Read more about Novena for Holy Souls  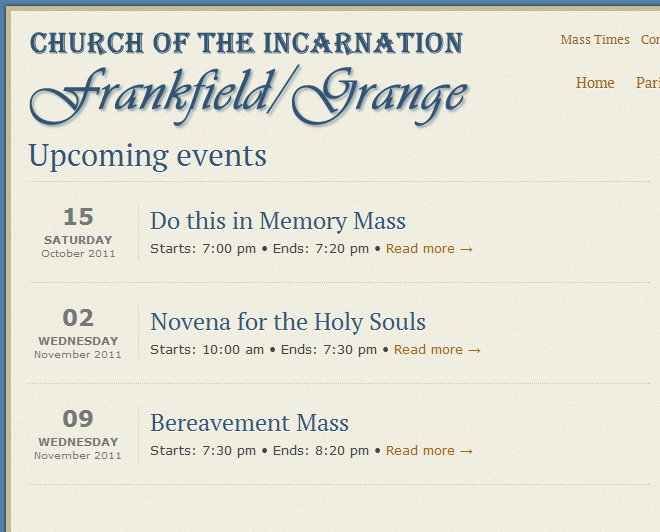(x=437, y=350)
